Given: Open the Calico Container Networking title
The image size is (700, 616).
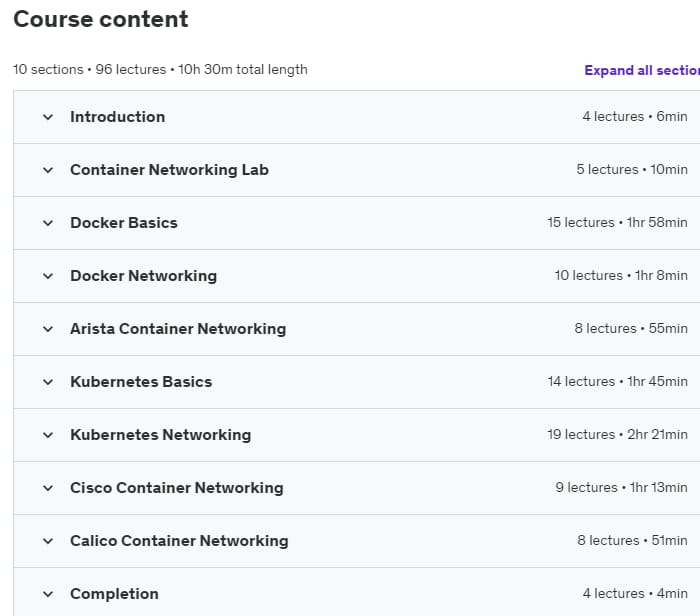Looking at the screenshot, I should [179, 541].
